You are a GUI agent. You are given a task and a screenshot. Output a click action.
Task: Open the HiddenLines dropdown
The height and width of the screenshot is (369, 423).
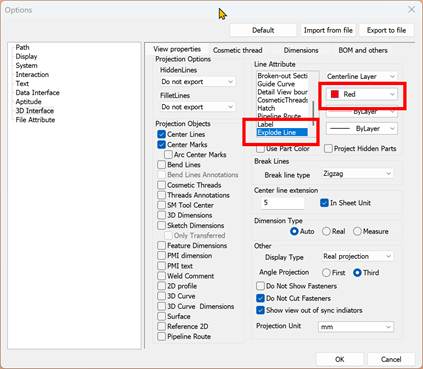point(198,82)
